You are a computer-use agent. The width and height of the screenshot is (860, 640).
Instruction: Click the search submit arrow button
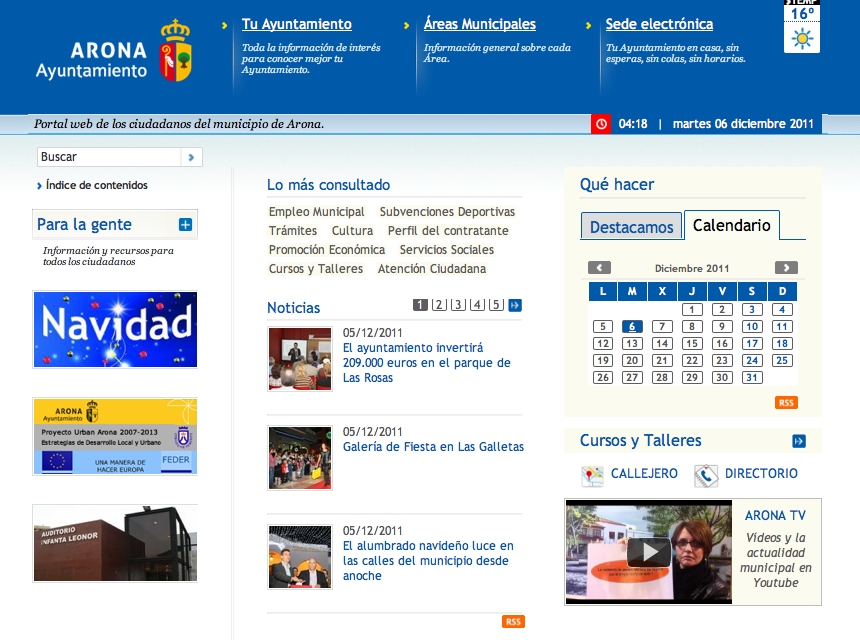192,157
